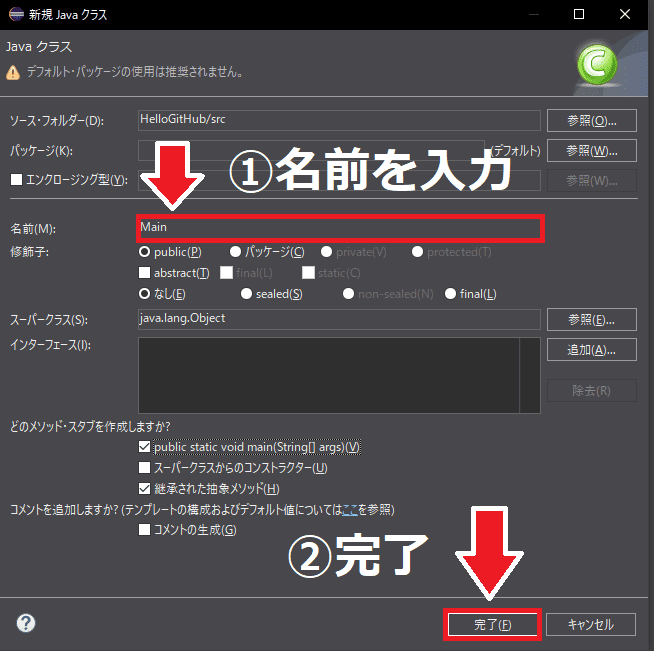Check the エンクロージング型 checkbox
This screenshot has height=651, width=654.
click(14, 180)
